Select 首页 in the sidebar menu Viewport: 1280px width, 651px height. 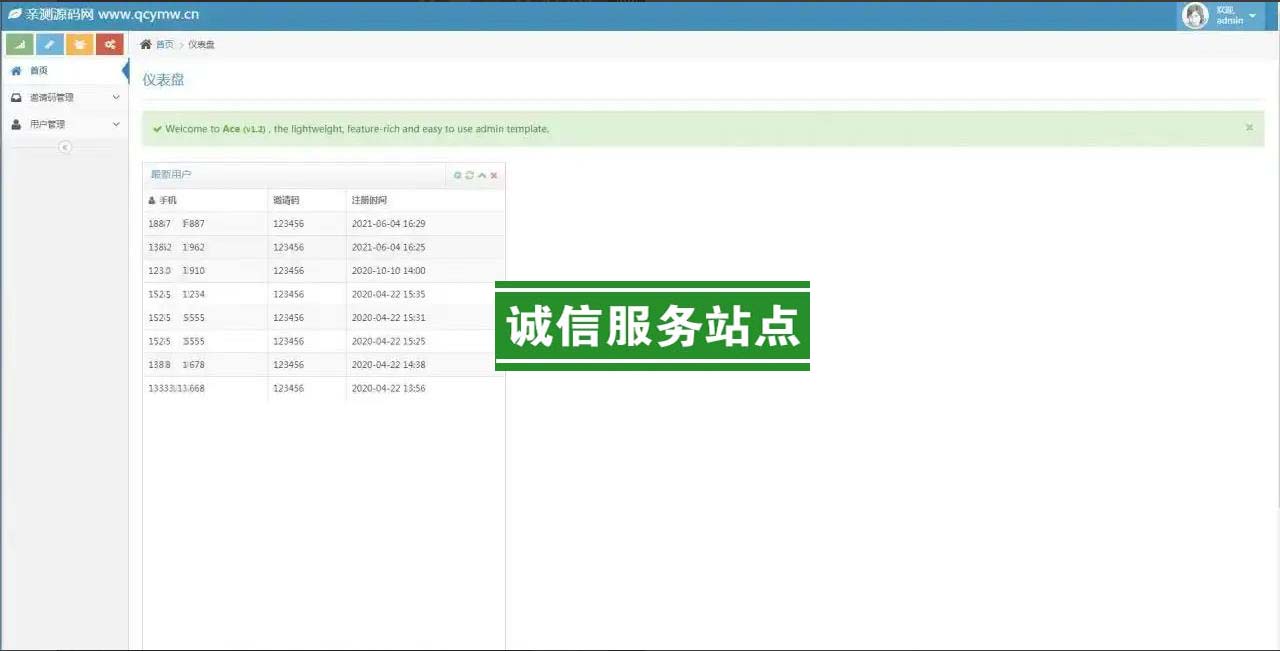[39, 71]
